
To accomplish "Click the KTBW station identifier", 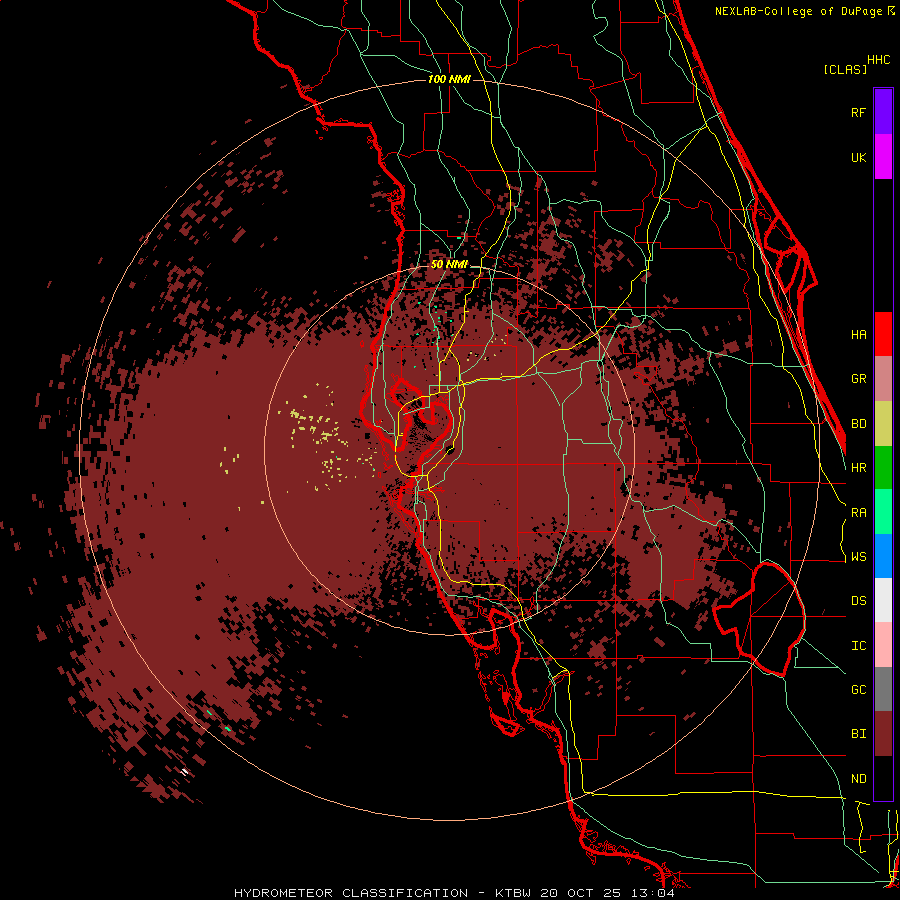I will click(x=513, y=893).
